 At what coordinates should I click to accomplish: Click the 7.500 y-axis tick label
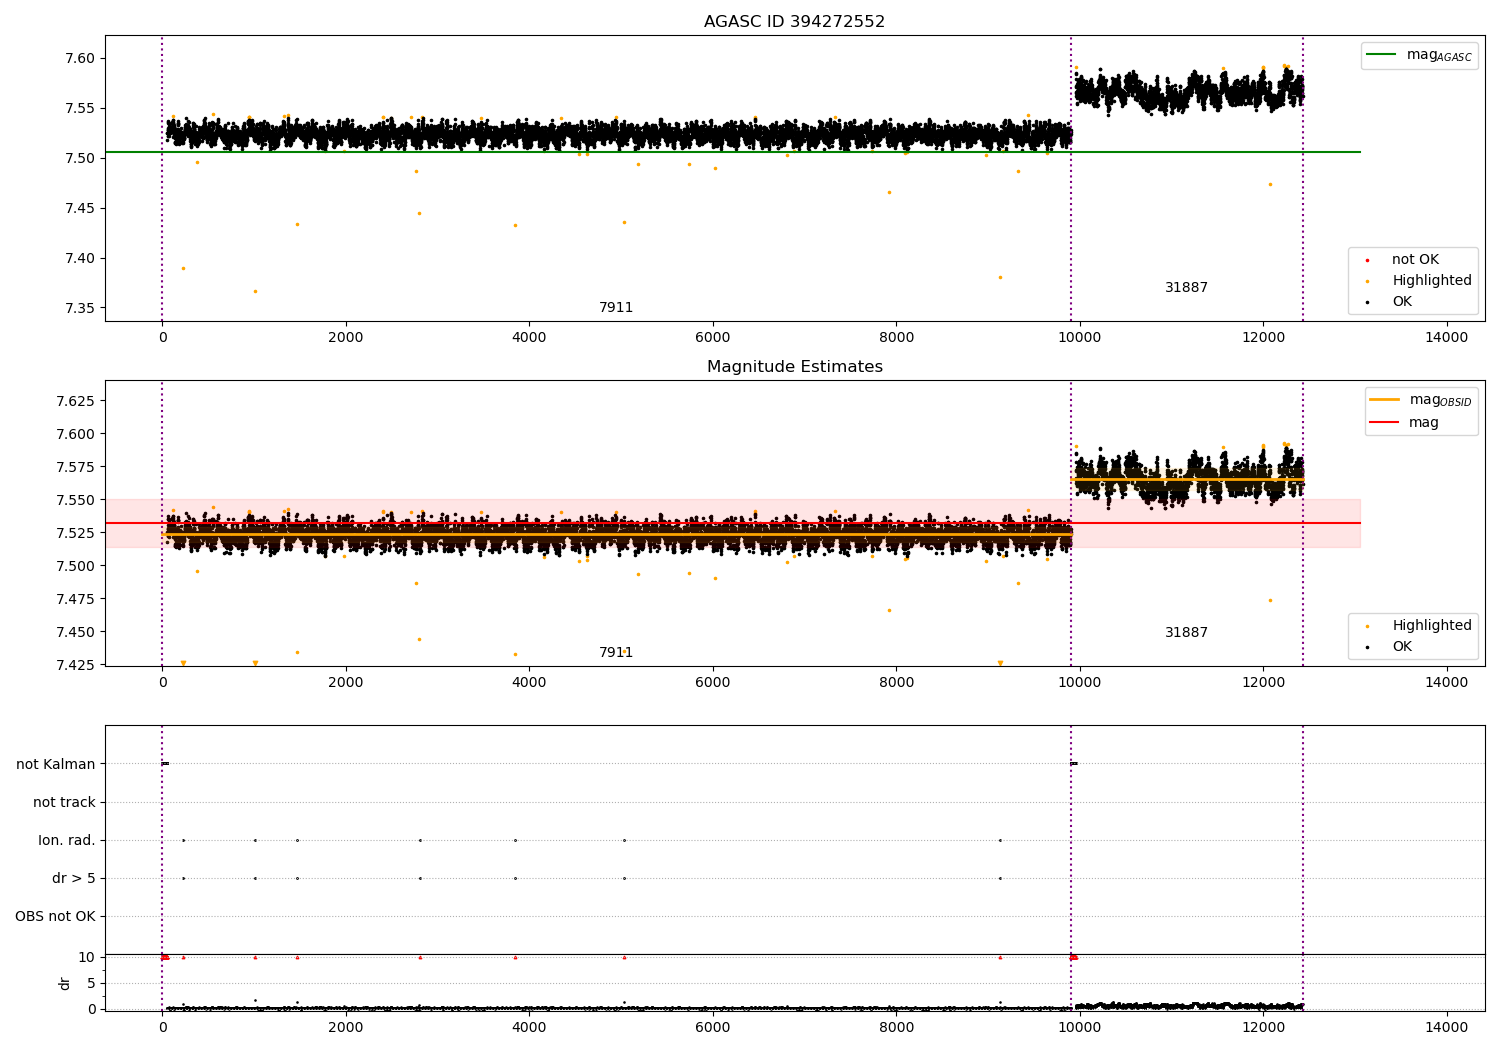tap(77, 566)
